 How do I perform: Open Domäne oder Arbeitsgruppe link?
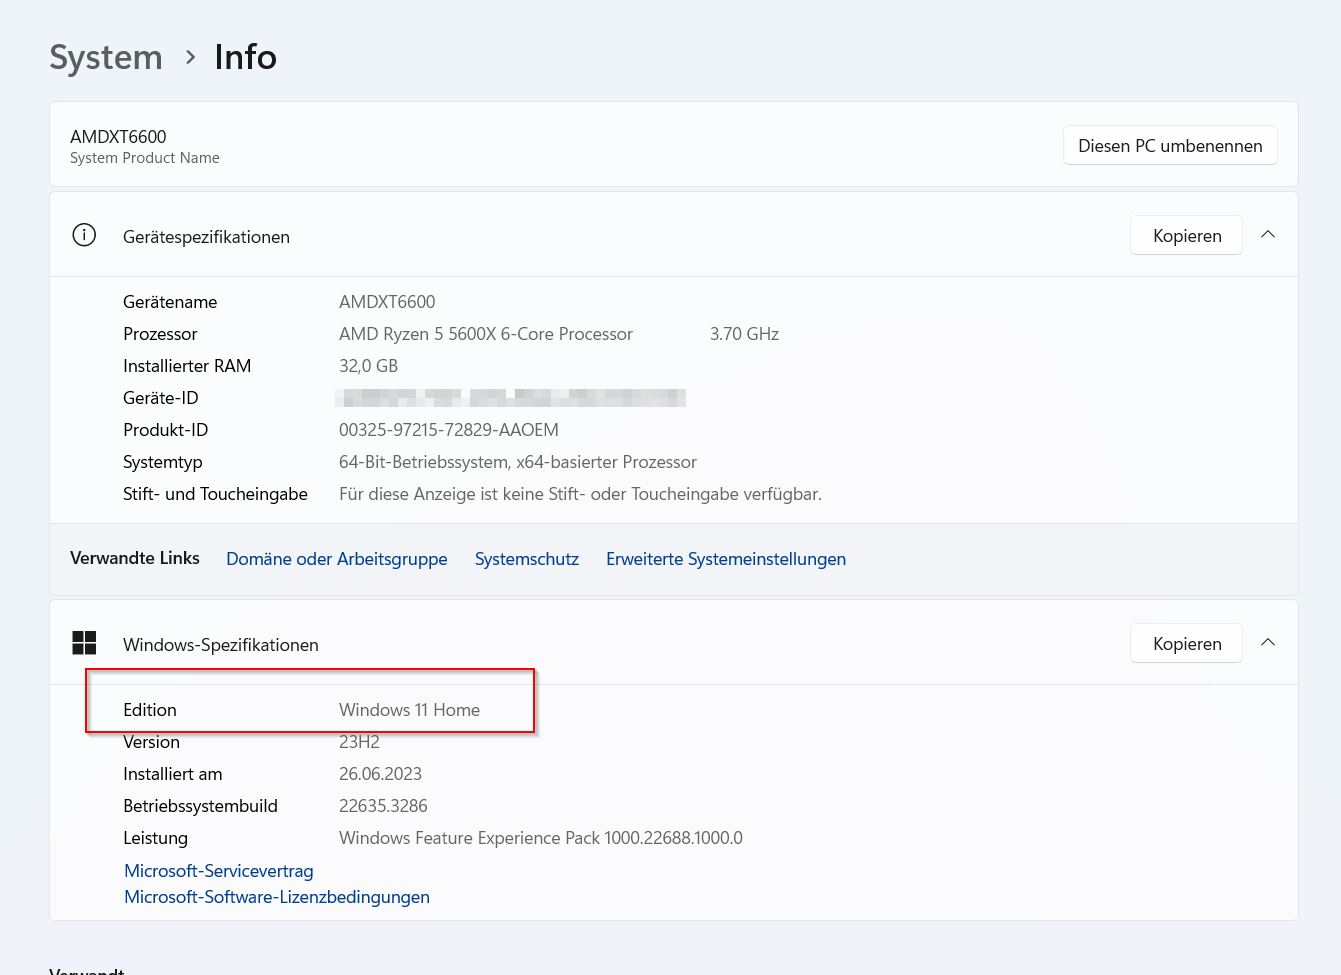coord(336,559)
